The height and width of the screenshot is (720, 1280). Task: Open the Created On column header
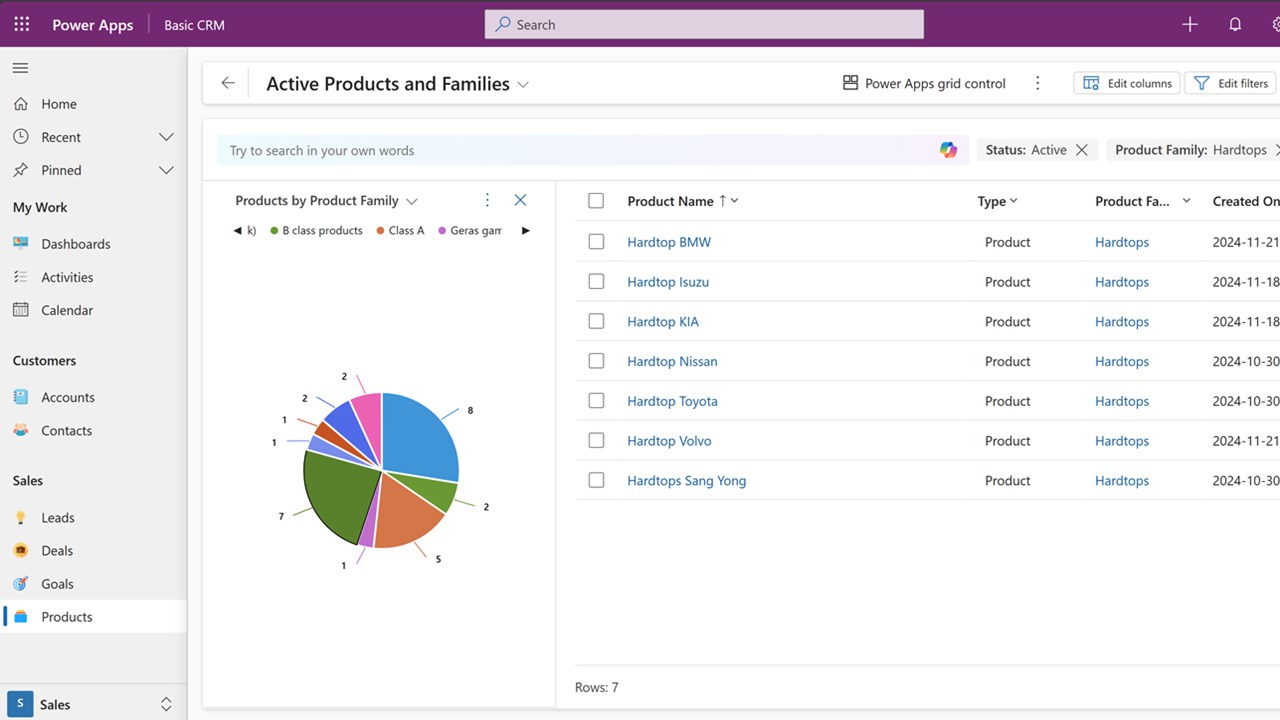1245,201
